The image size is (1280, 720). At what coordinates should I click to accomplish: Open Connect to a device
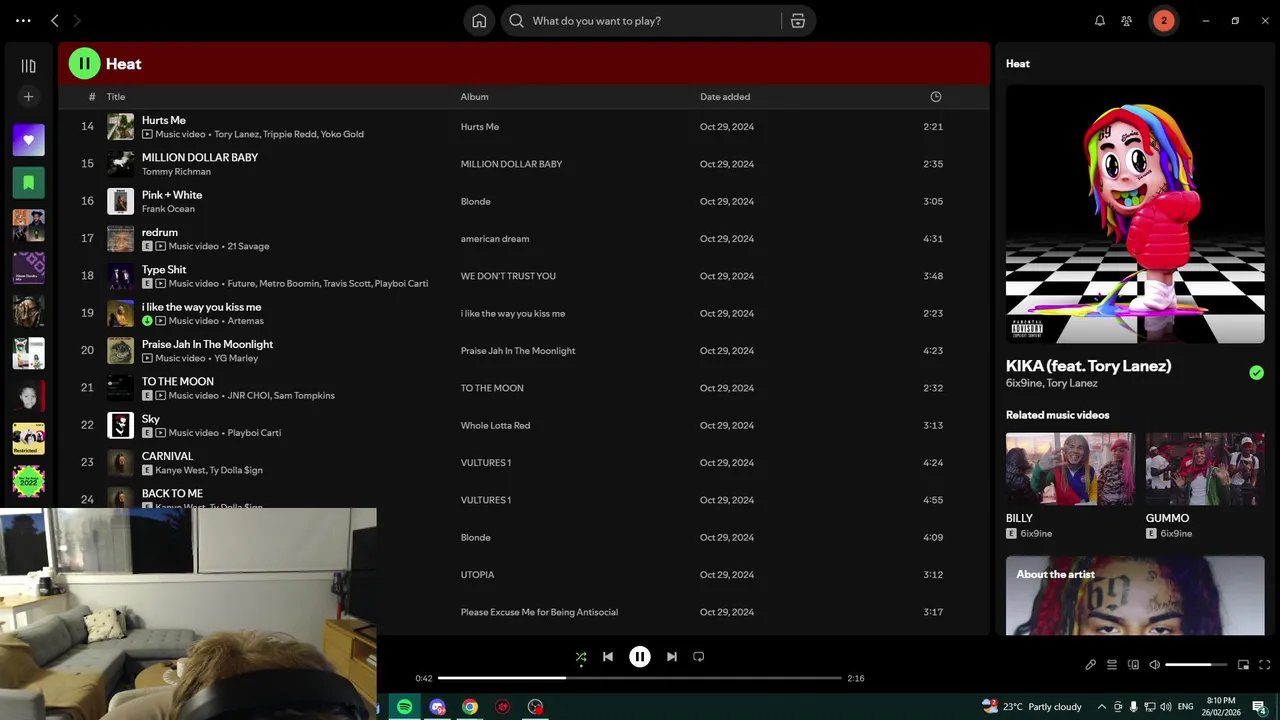click(1133, 665)
